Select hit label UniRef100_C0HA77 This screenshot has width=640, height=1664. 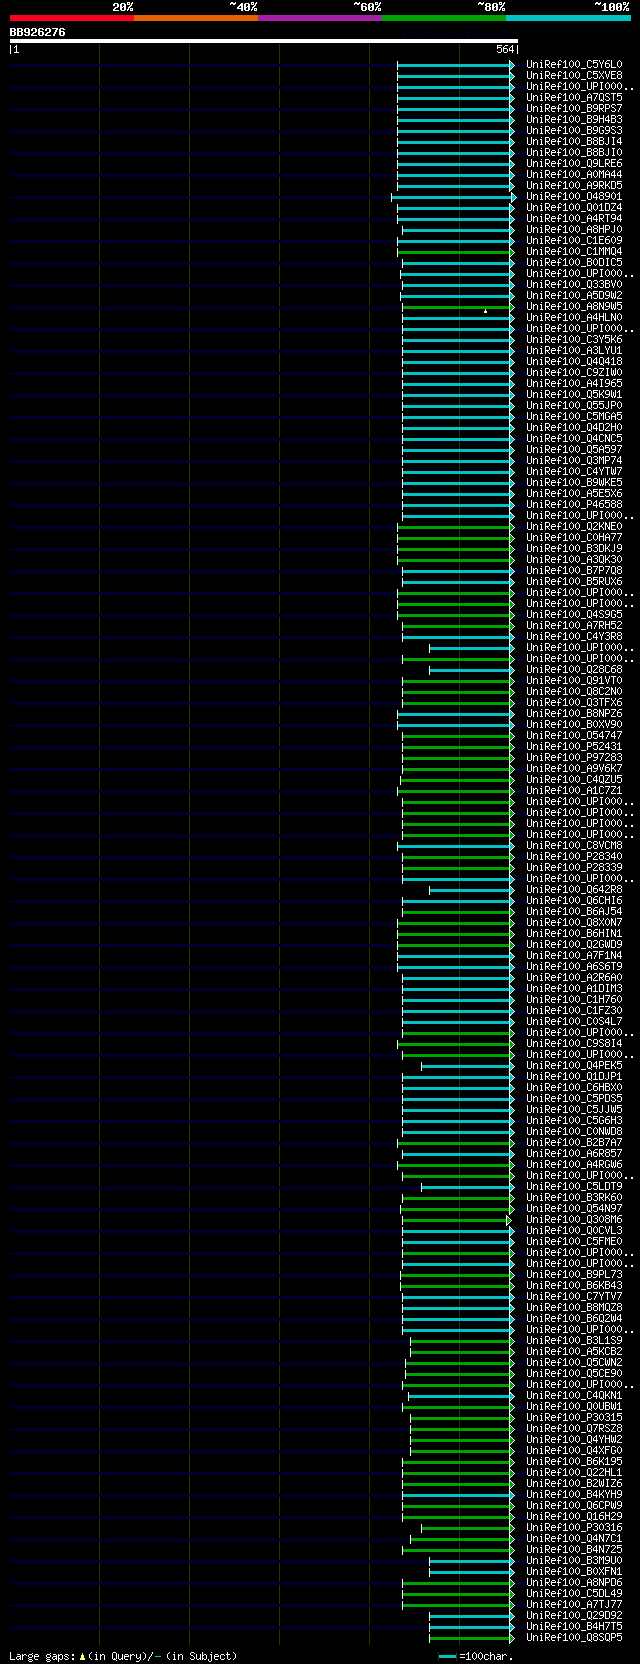pyautogui.click(x=574, y=537)
